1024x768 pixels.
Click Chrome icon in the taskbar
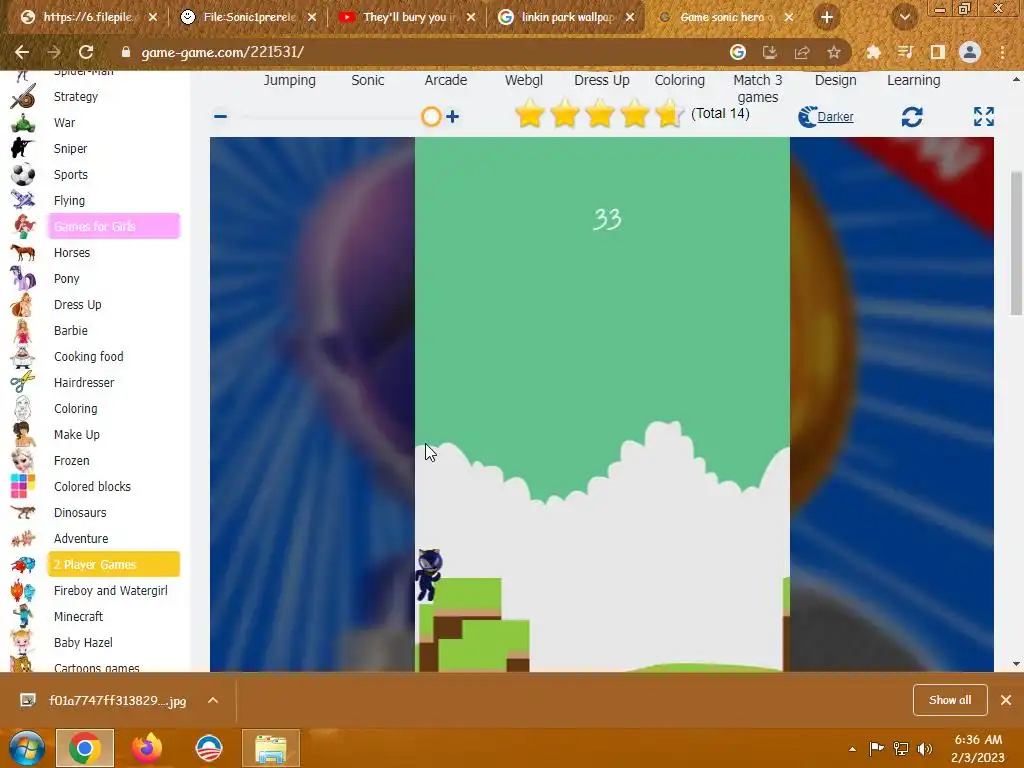point(85,748)
